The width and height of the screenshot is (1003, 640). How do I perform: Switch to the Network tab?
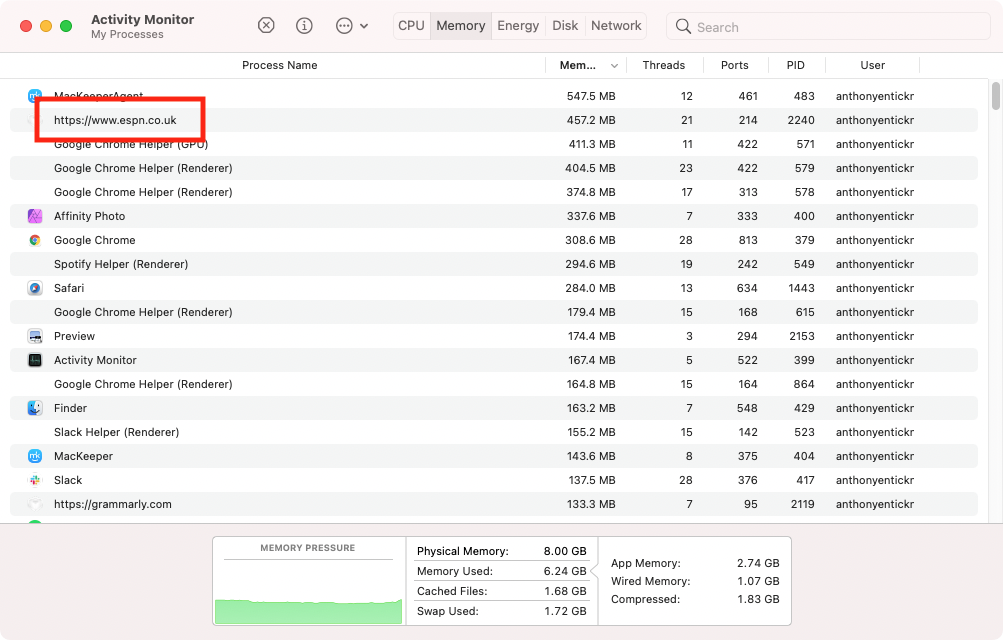pos(616,26)
